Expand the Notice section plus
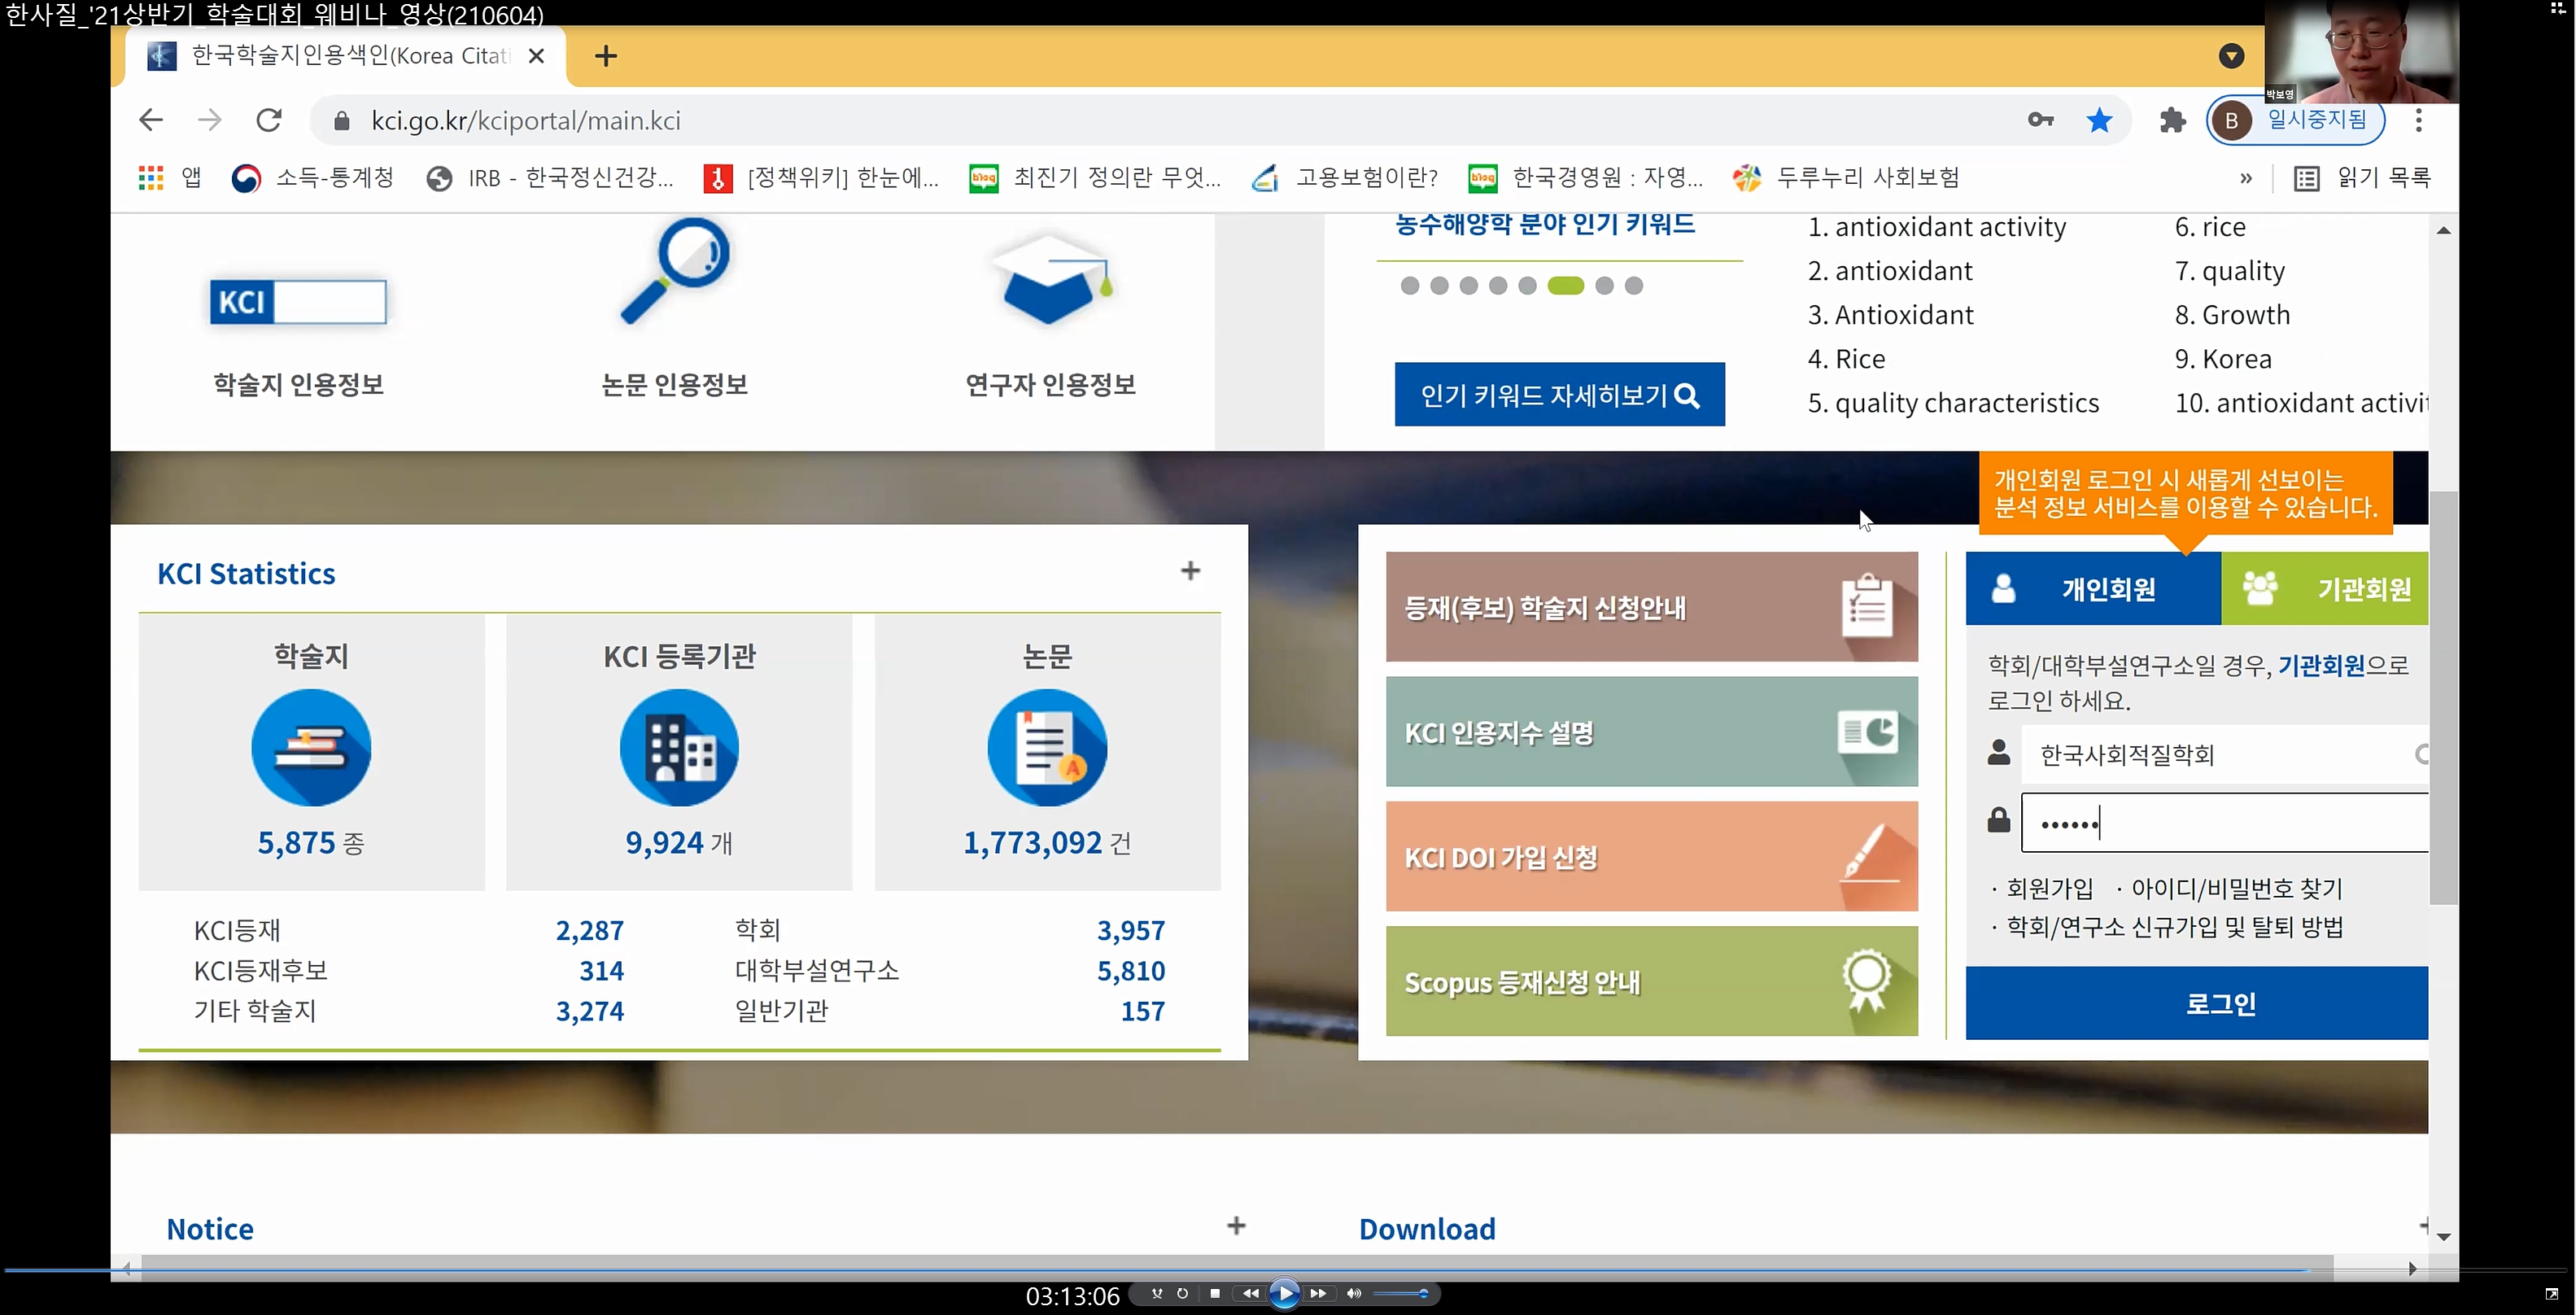Viewport: 2576px width, 1315px height. 1236,1226
